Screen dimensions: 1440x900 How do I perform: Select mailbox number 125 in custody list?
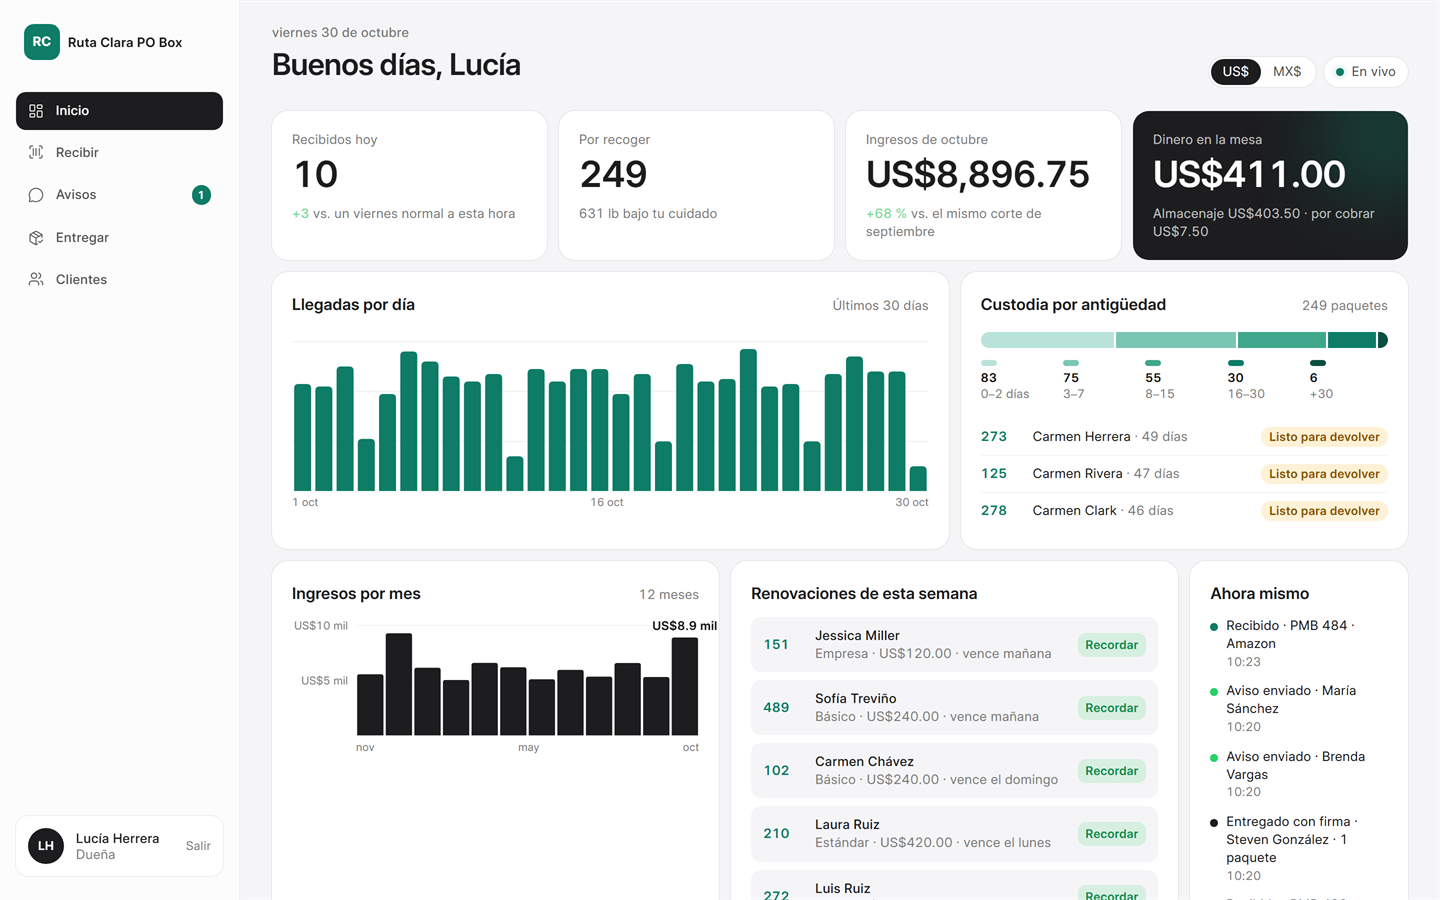click(994, 474)
